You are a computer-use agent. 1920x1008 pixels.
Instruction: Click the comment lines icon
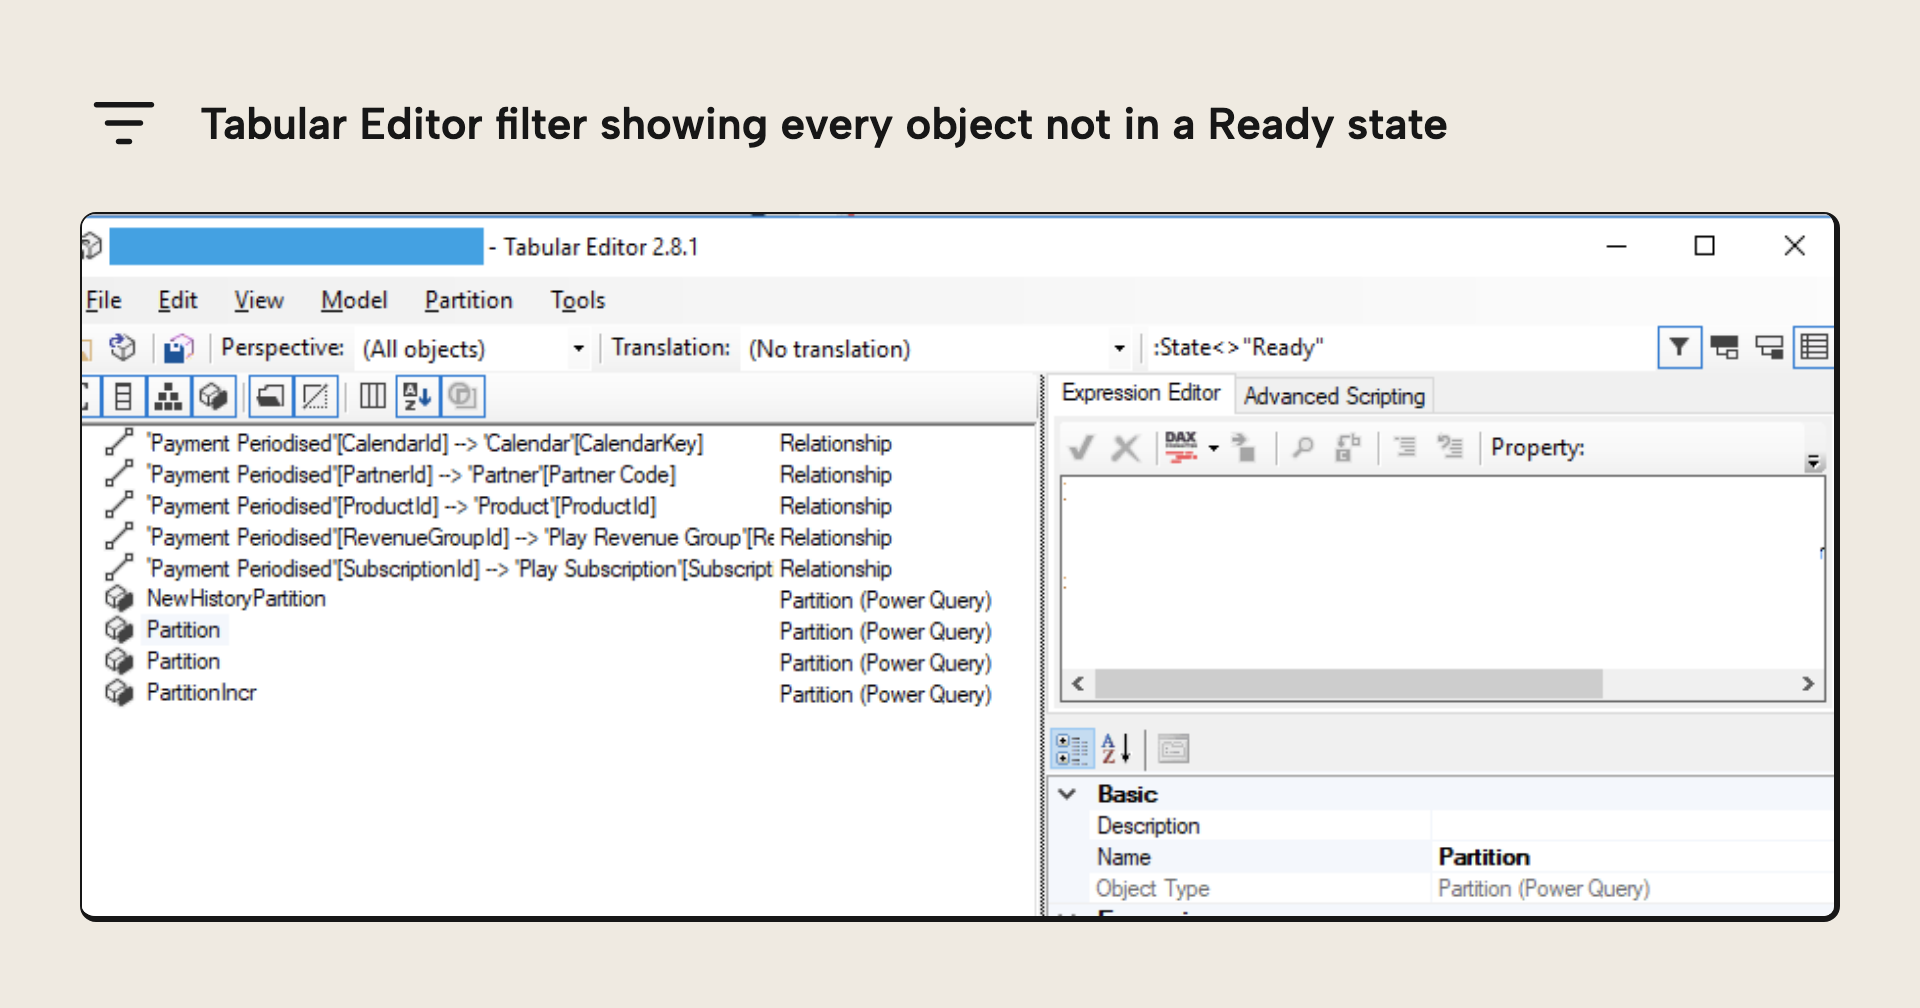1405,447
